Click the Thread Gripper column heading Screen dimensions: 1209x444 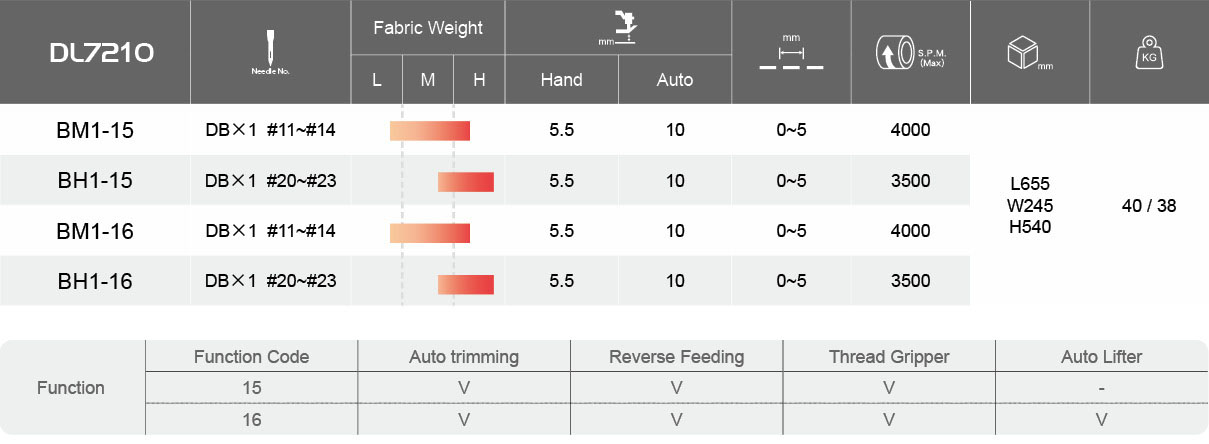889,356
